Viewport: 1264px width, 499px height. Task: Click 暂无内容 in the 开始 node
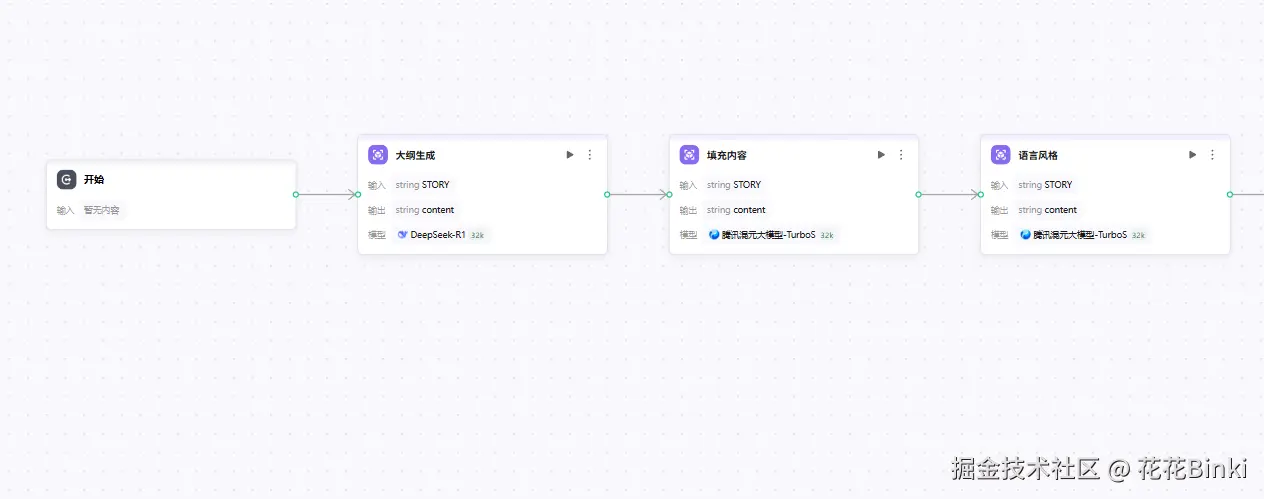pyautogui.click(x=101, y=210)
